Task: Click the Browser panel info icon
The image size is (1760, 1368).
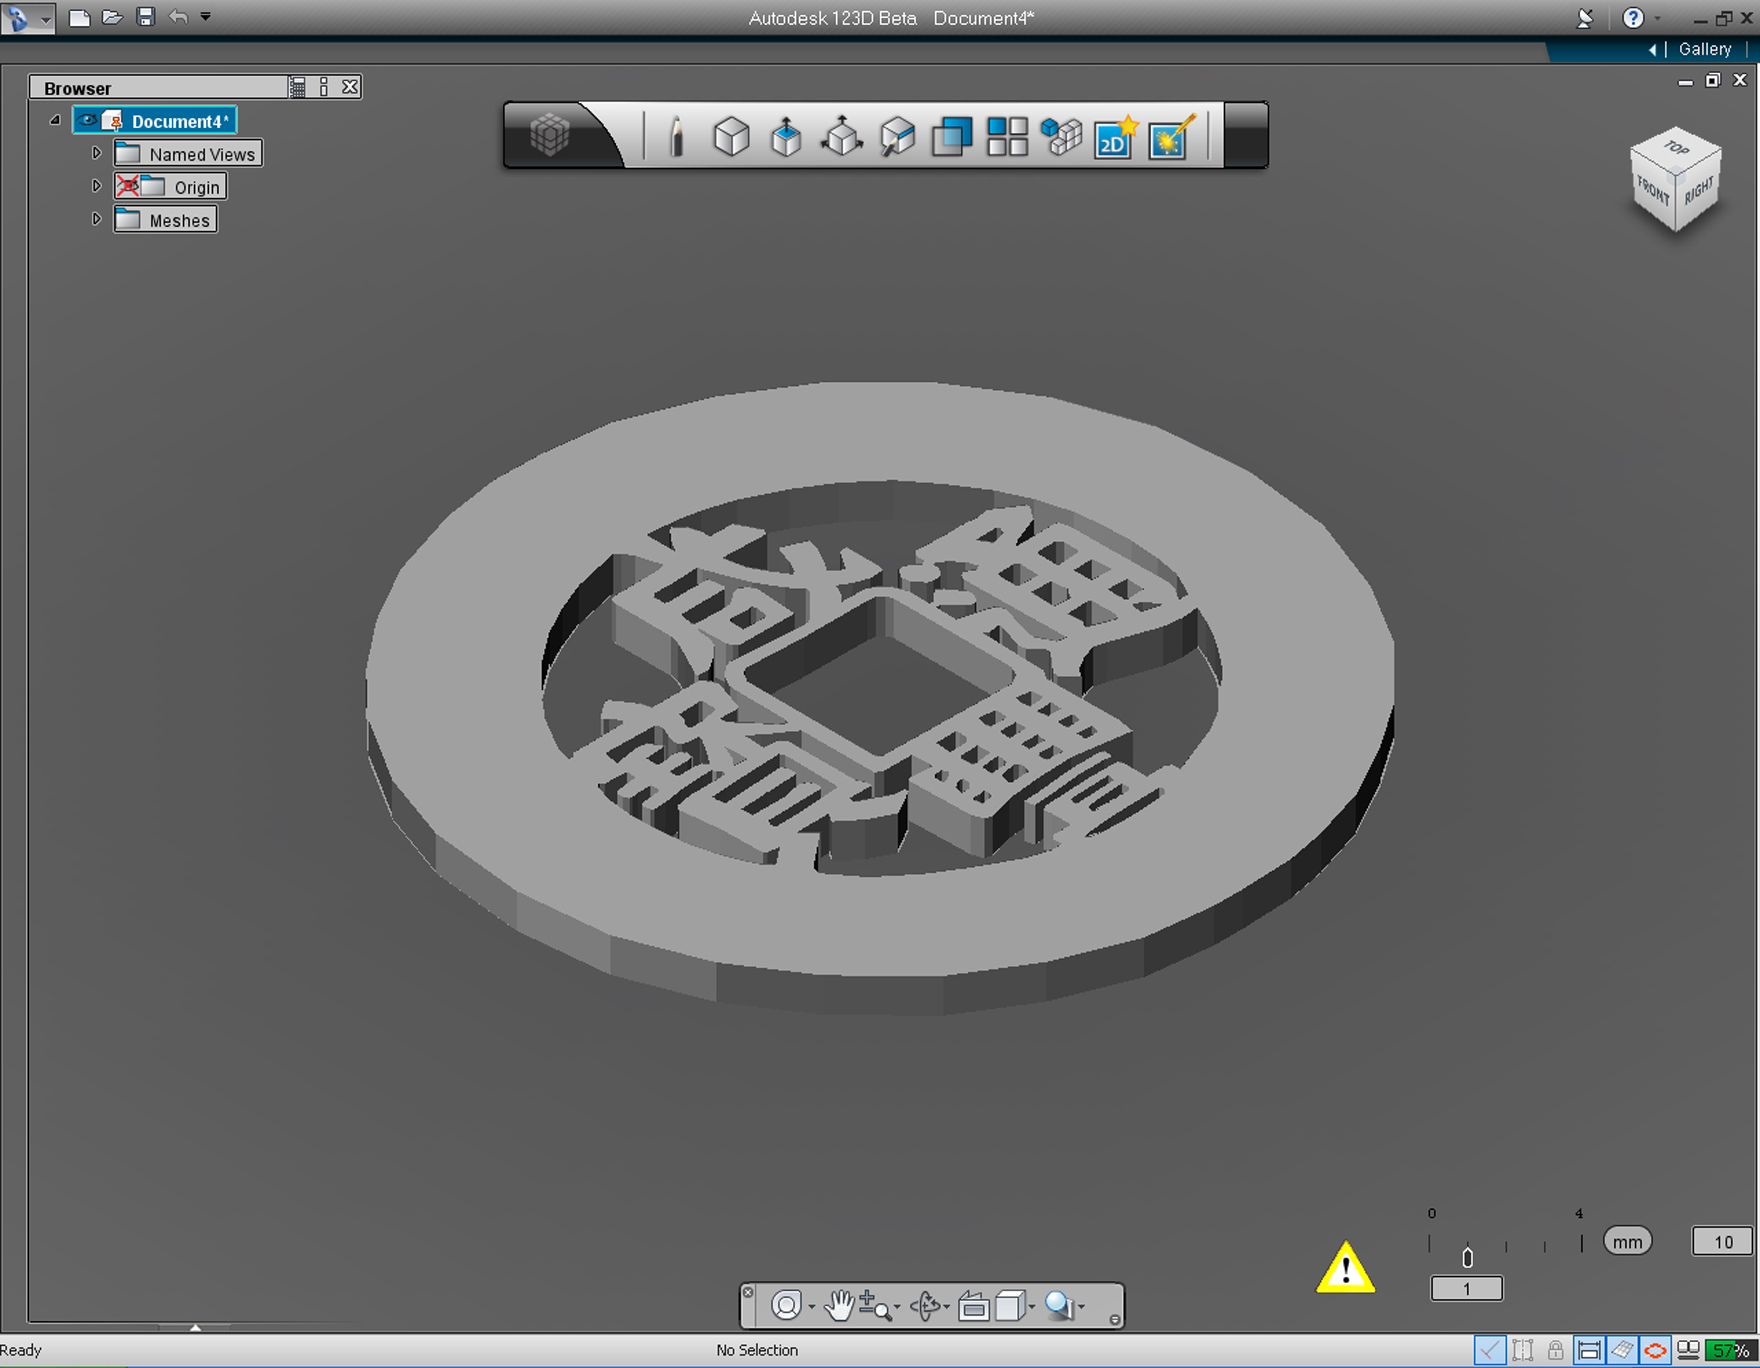Action: [x=324, y=87]
